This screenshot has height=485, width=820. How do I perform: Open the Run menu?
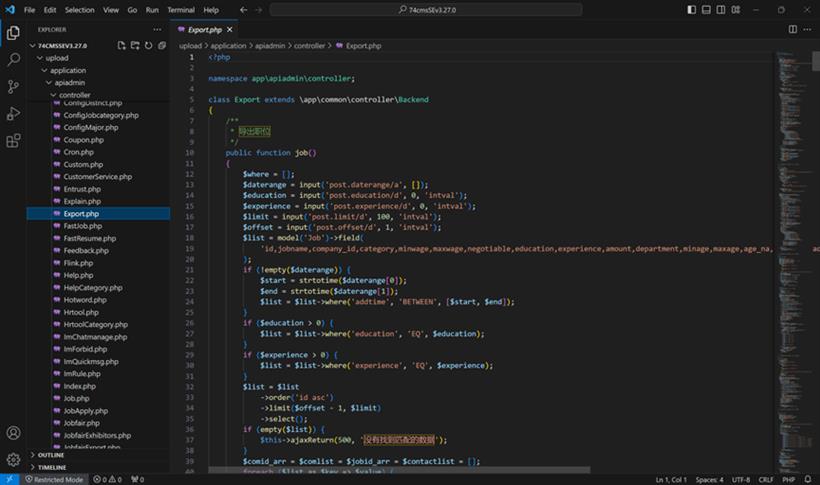[x=152, y=9]
